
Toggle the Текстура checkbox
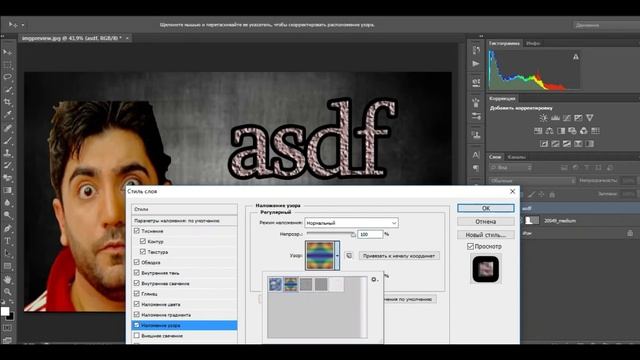(x=143, y=252)
